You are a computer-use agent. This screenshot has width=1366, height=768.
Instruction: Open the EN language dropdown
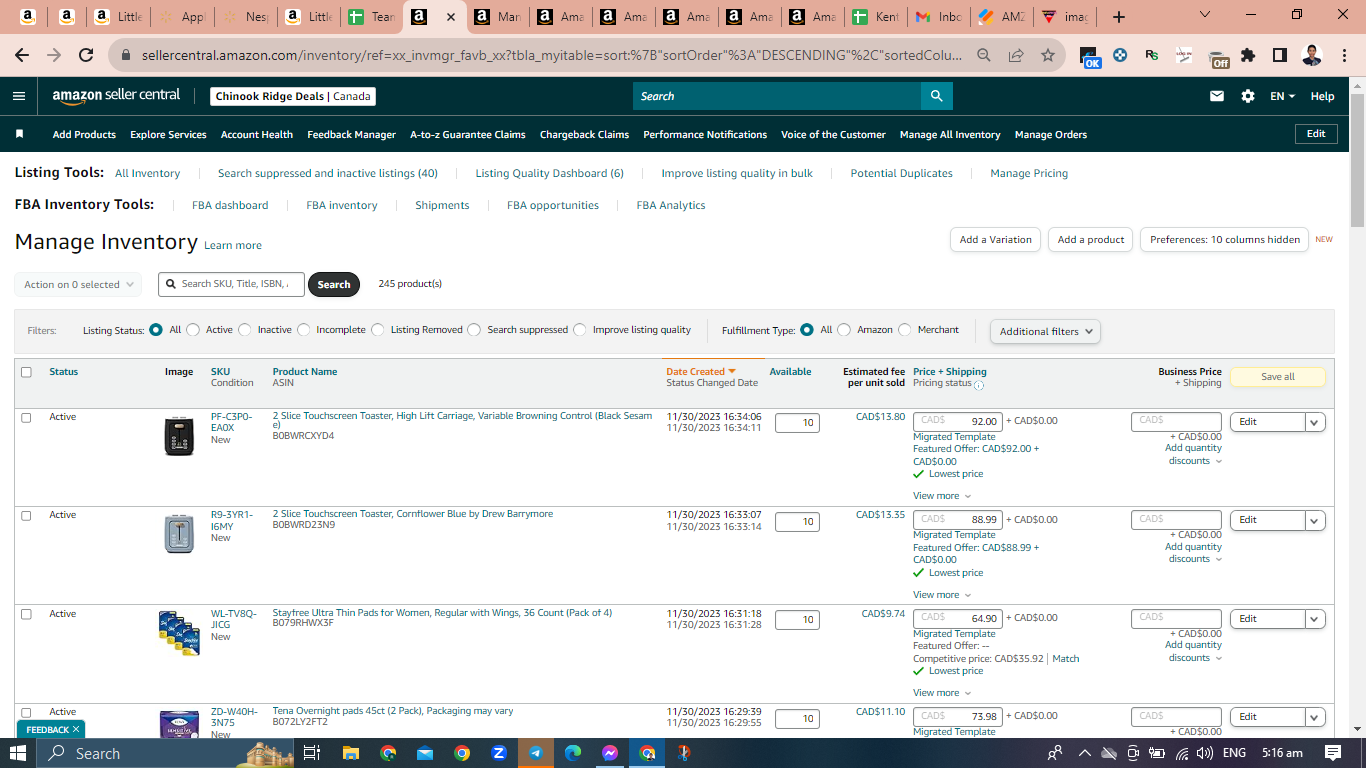pyautogui.click(x=1282, y=96)
